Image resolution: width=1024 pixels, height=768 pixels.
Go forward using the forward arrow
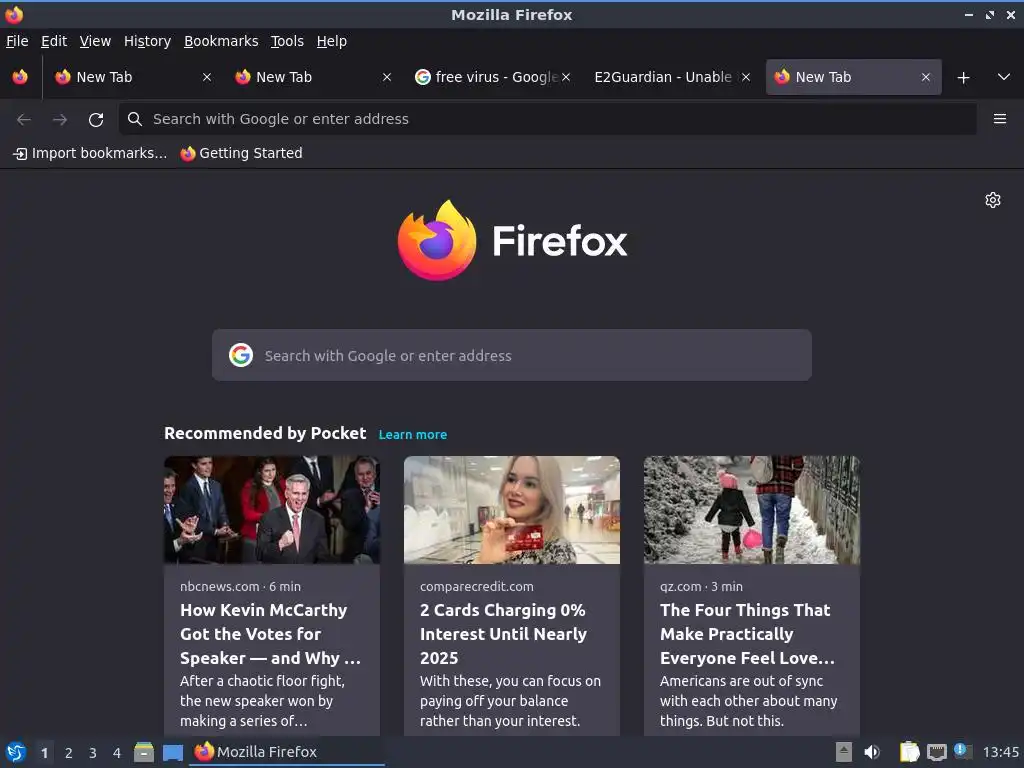click(x=60, y=119)
